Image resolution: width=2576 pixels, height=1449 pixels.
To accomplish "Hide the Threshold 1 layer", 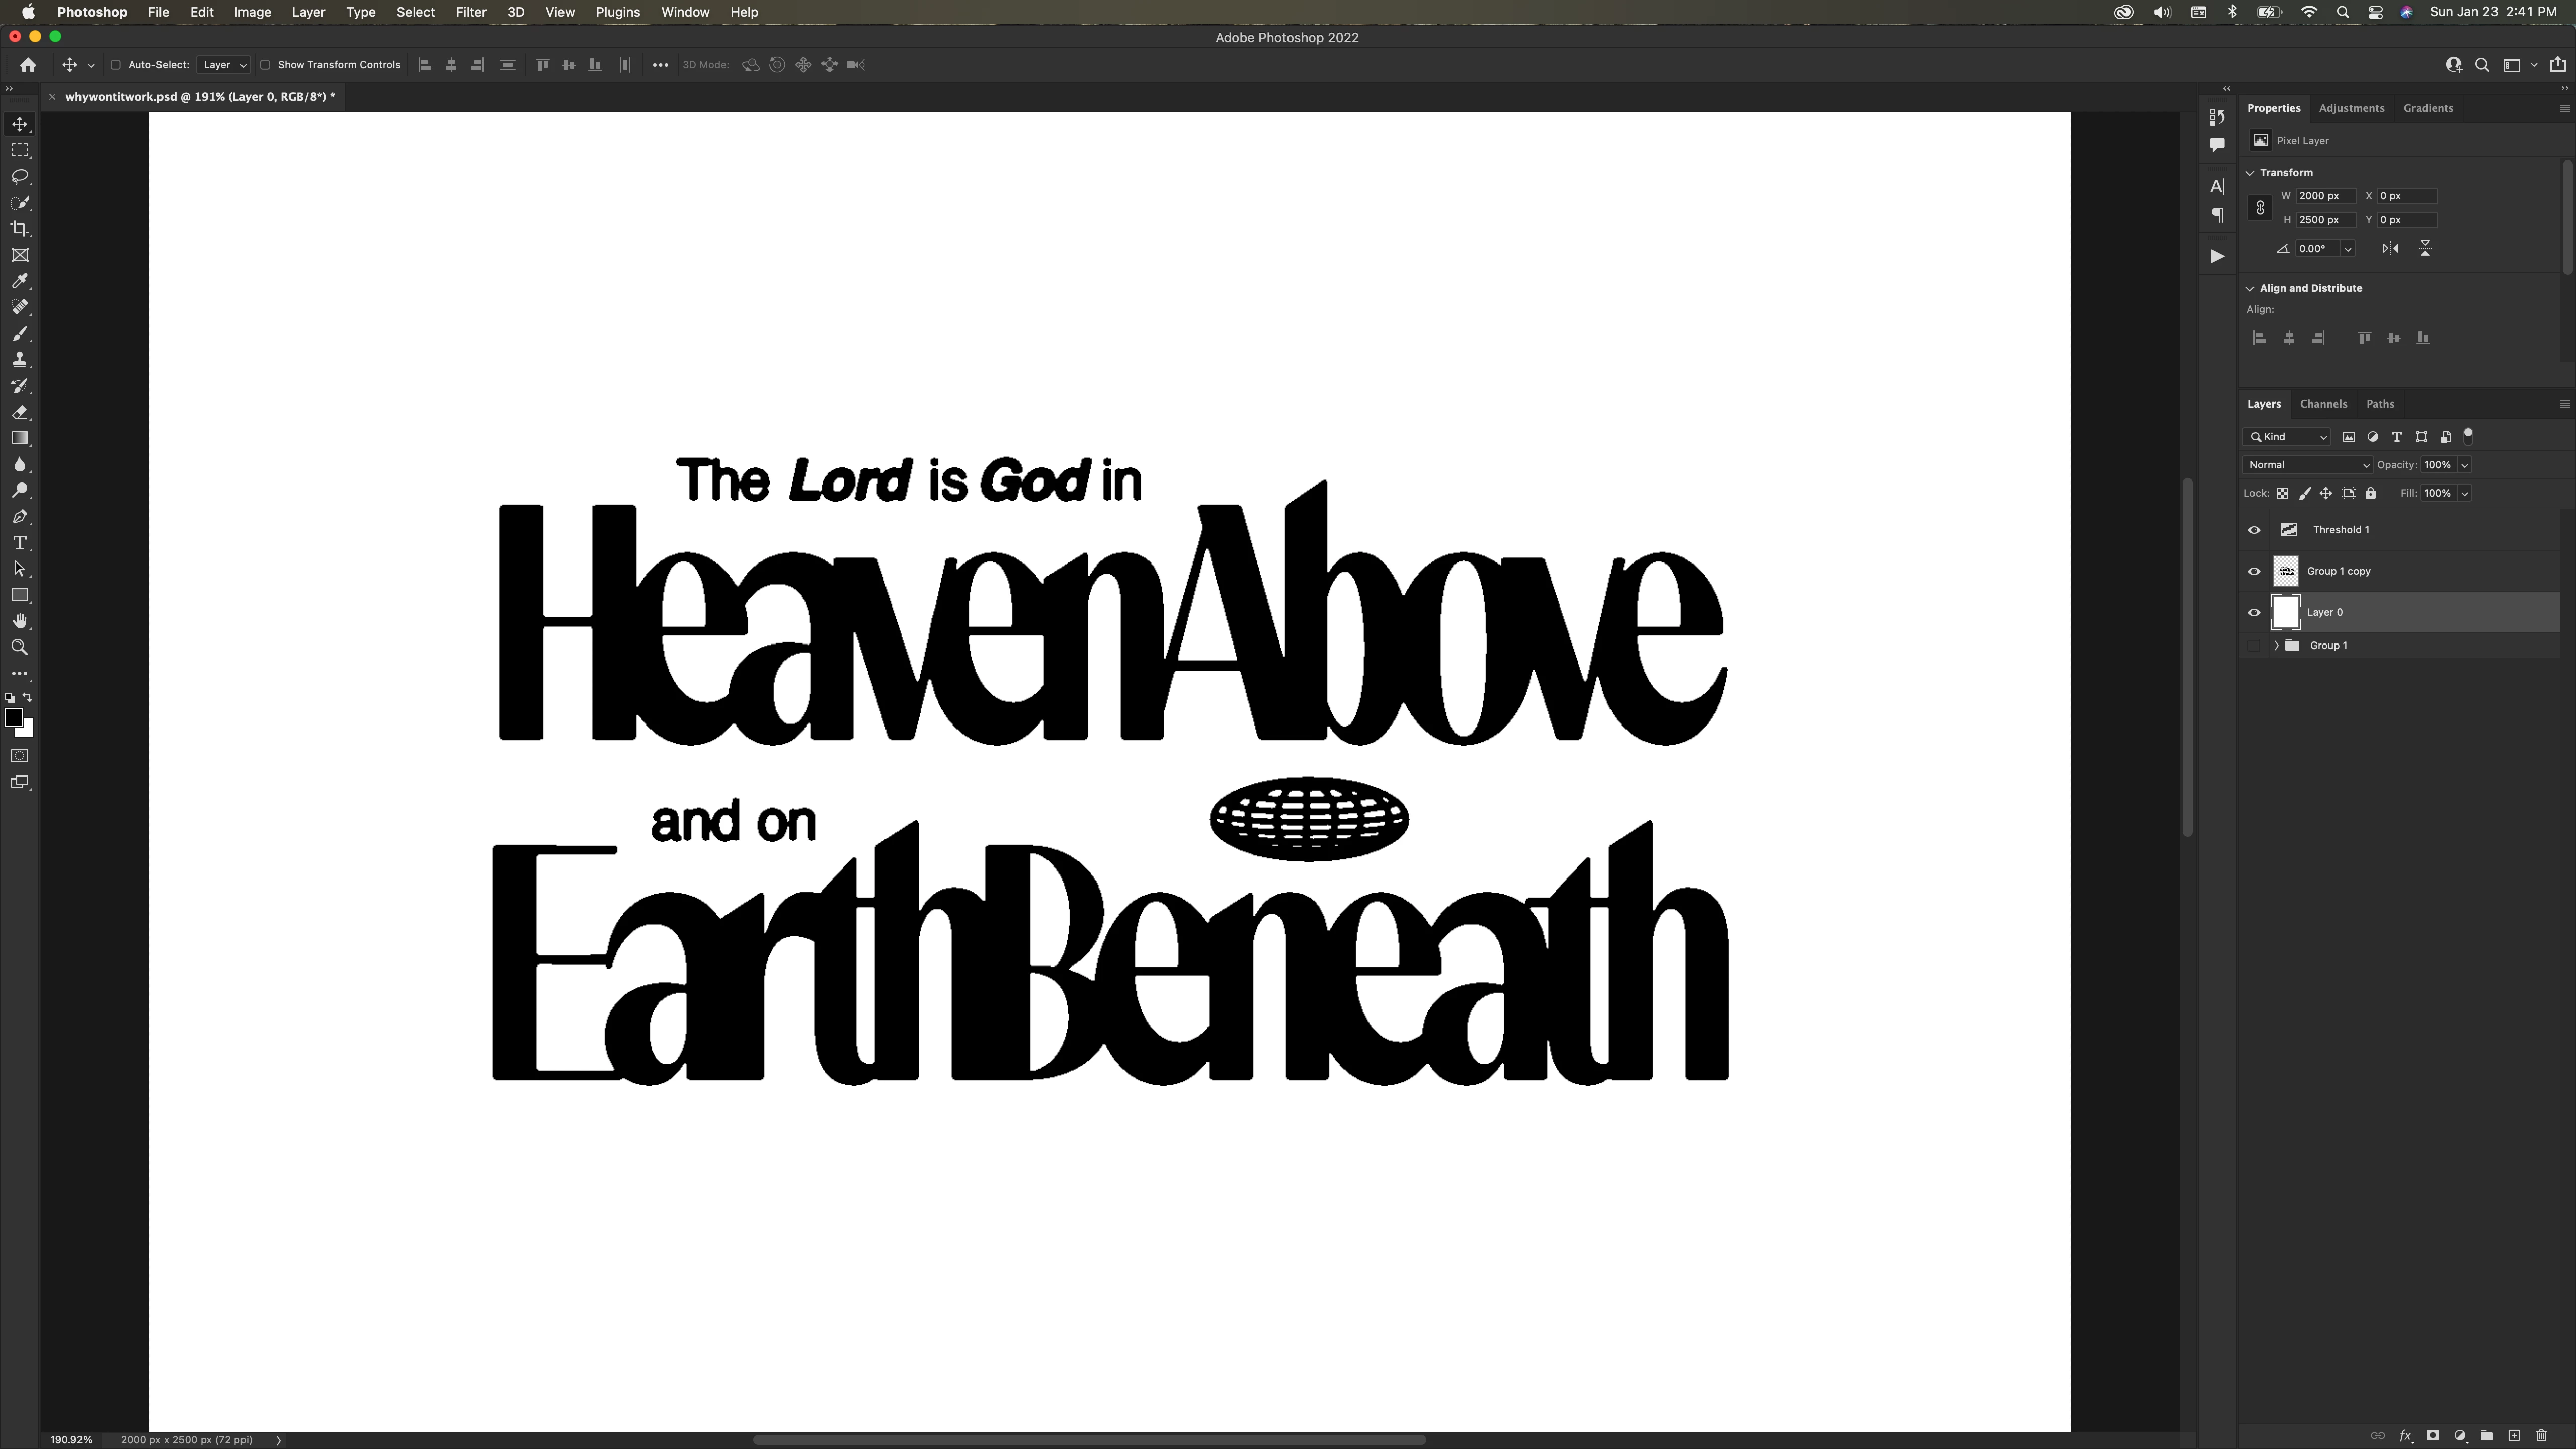I will 2254,530.
